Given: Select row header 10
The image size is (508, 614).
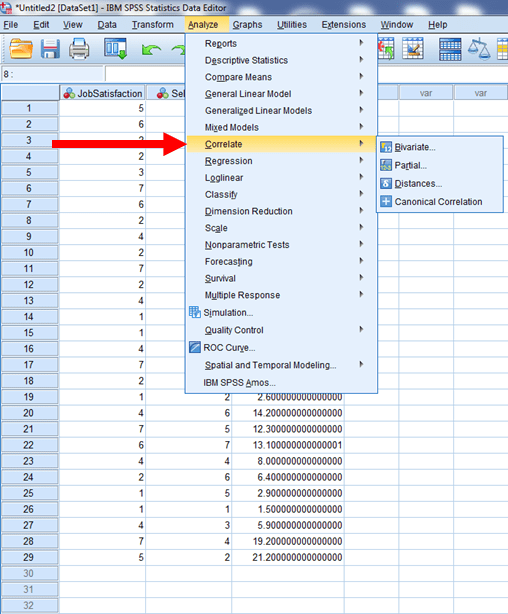Looking at the screenshot, I should coord(30,253).
